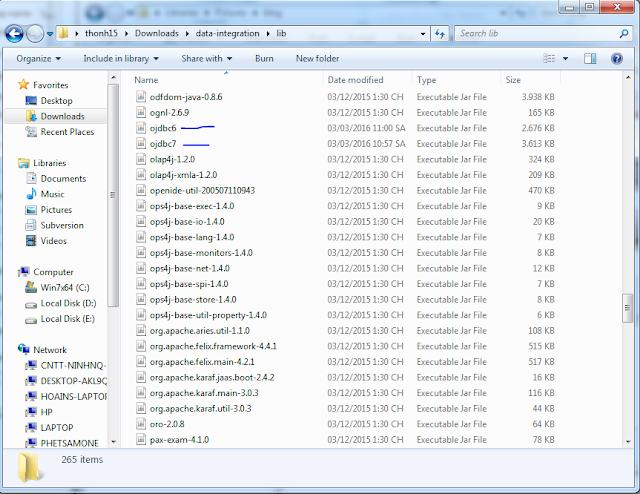Image resolution: width=640 pixels, height=494 pixels.
Task: Select the CNTT-NINHNQ network computer
Action: pos(73,365)
